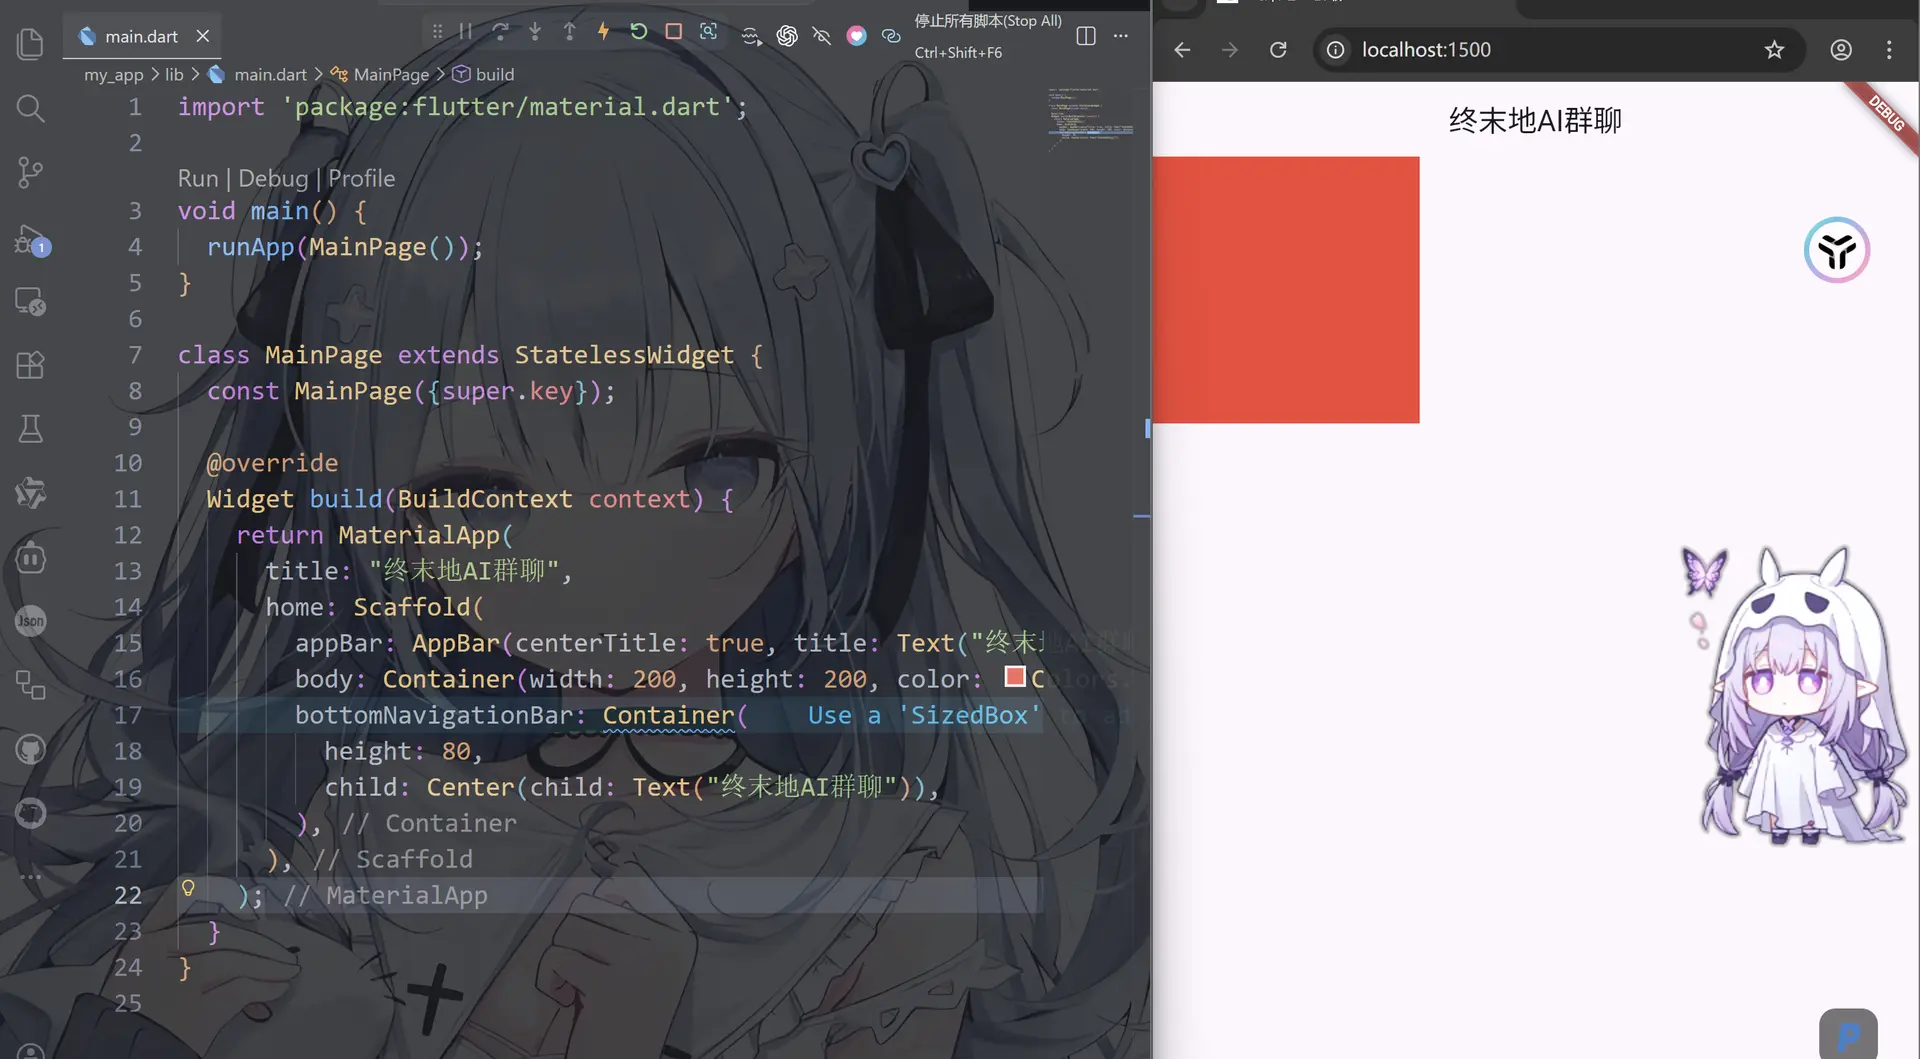Click the lightbulb quick-fix icon on line 22

point(188,888)
